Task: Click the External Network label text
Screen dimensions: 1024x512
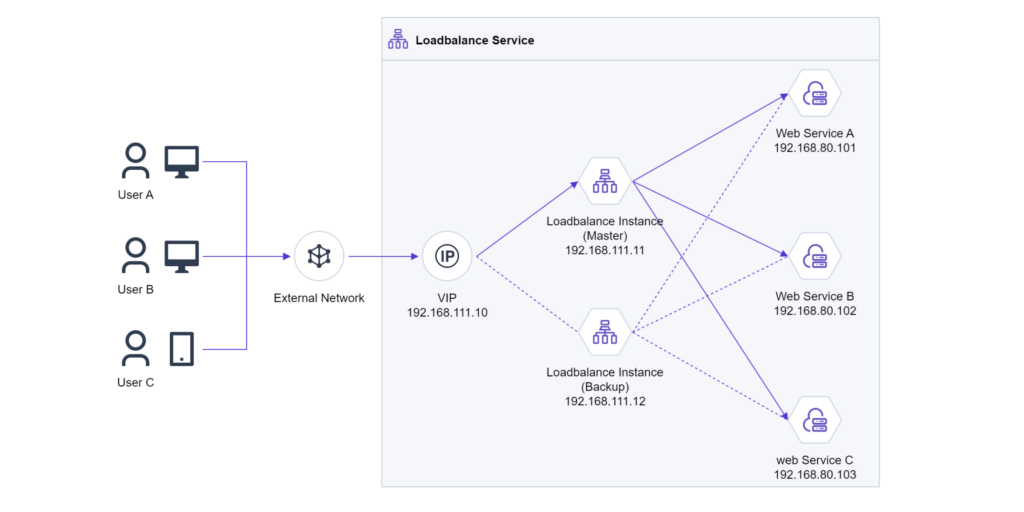Action: click(319, 298)
